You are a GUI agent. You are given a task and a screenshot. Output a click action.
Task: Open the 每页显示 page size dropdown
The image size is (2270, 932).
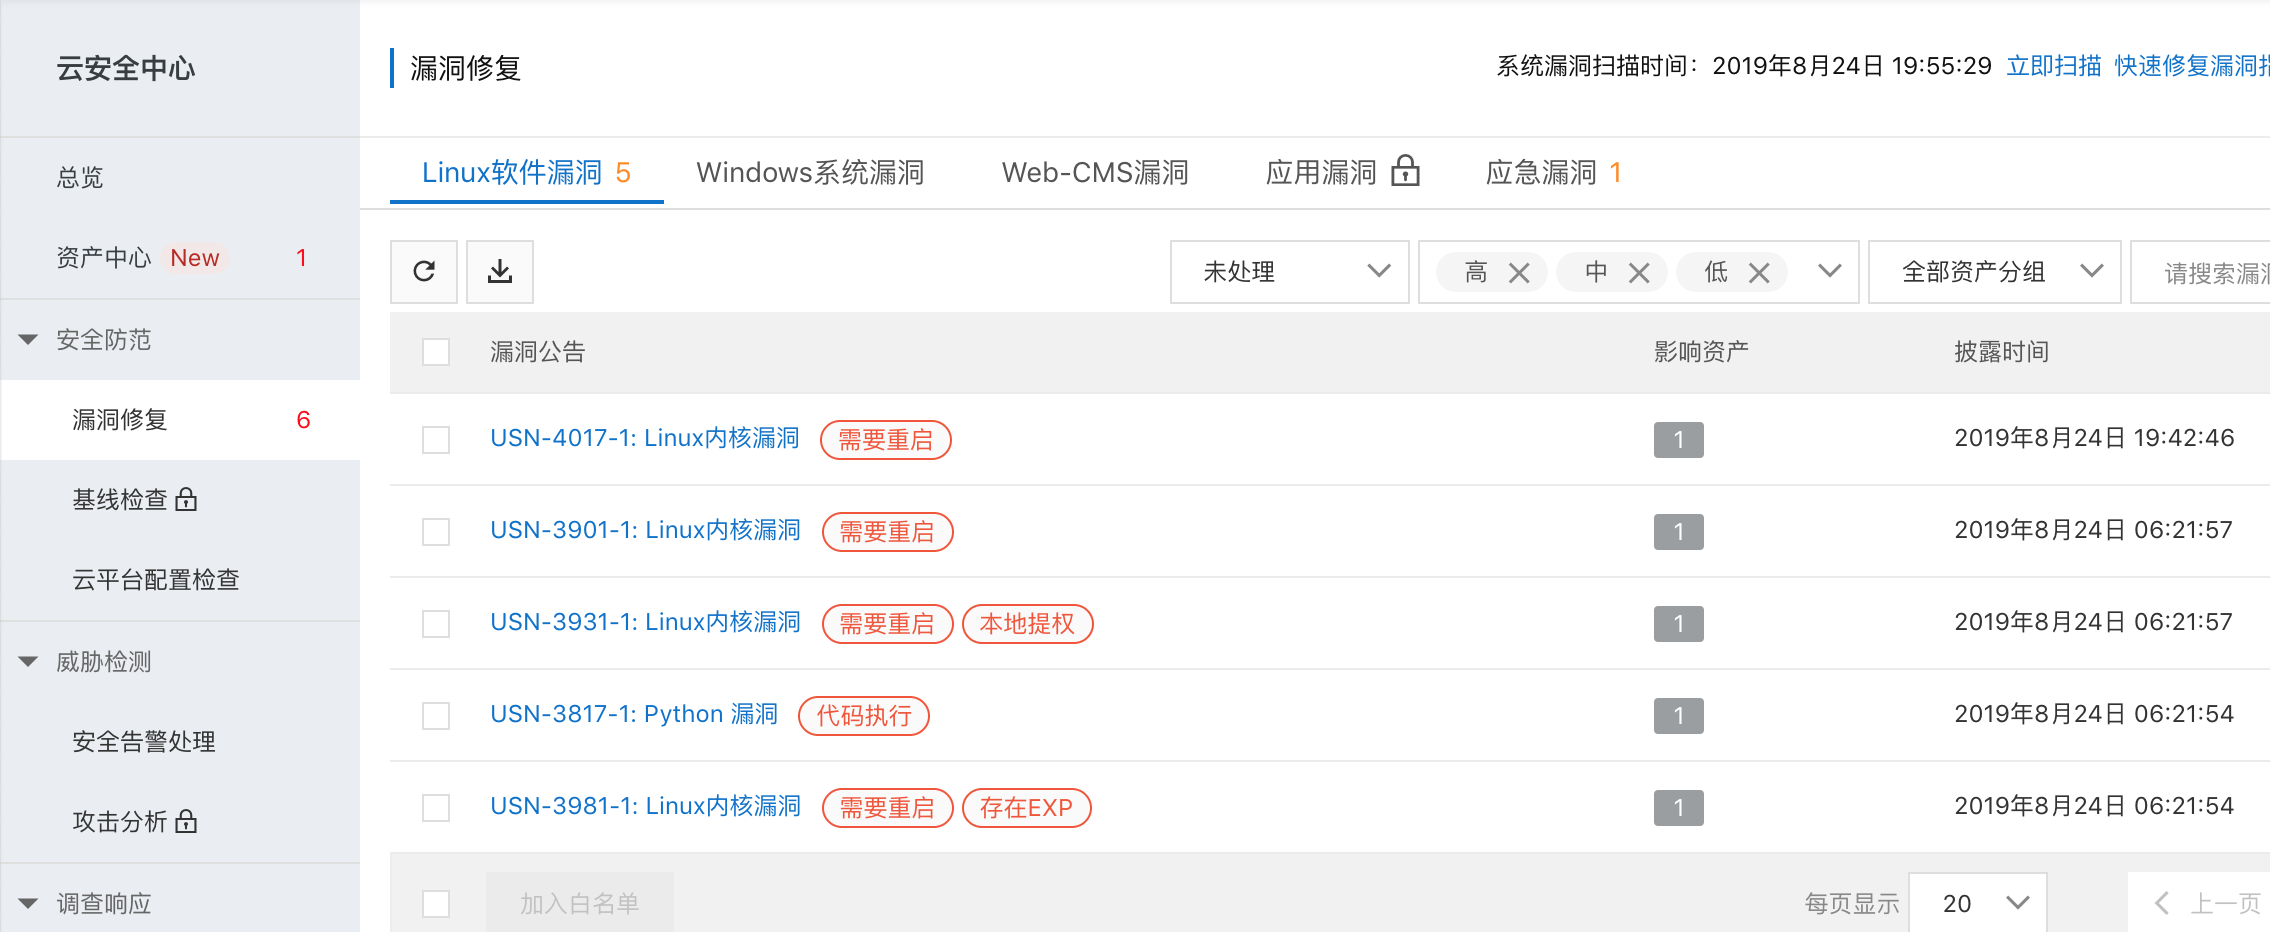point(1977,901)
